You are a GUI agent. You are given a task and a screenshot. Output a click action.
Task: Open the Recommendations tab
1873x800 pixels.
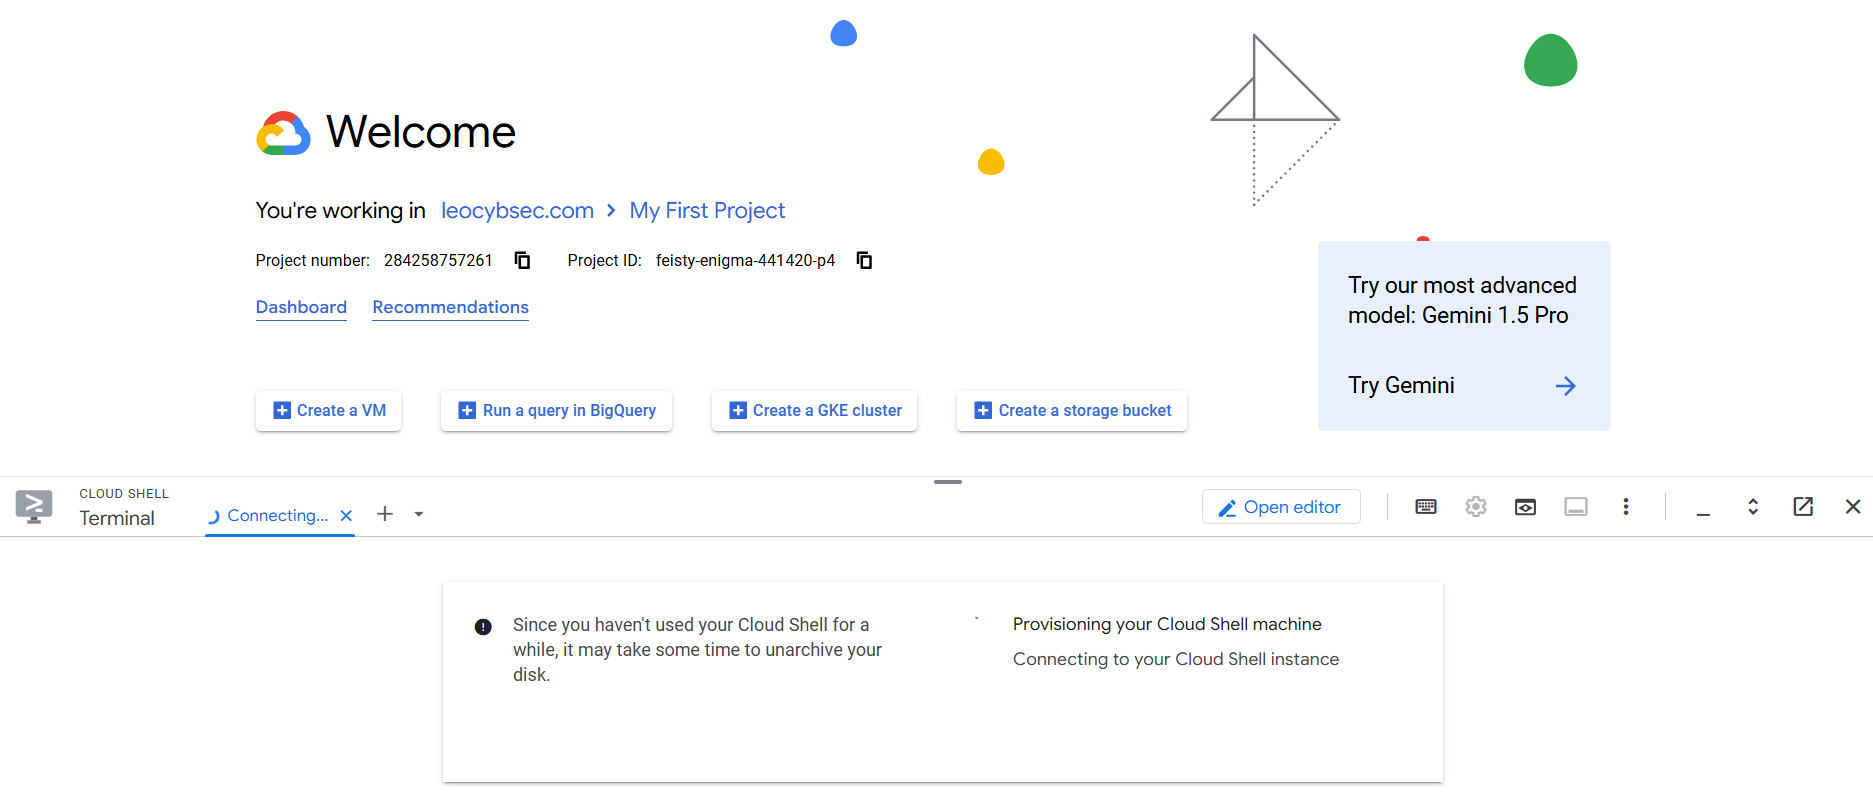pos(450,307)
